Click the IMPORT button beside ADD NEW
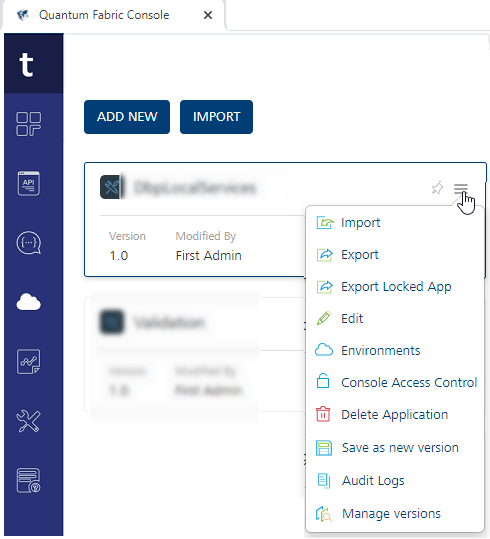 tap(216, 117)
